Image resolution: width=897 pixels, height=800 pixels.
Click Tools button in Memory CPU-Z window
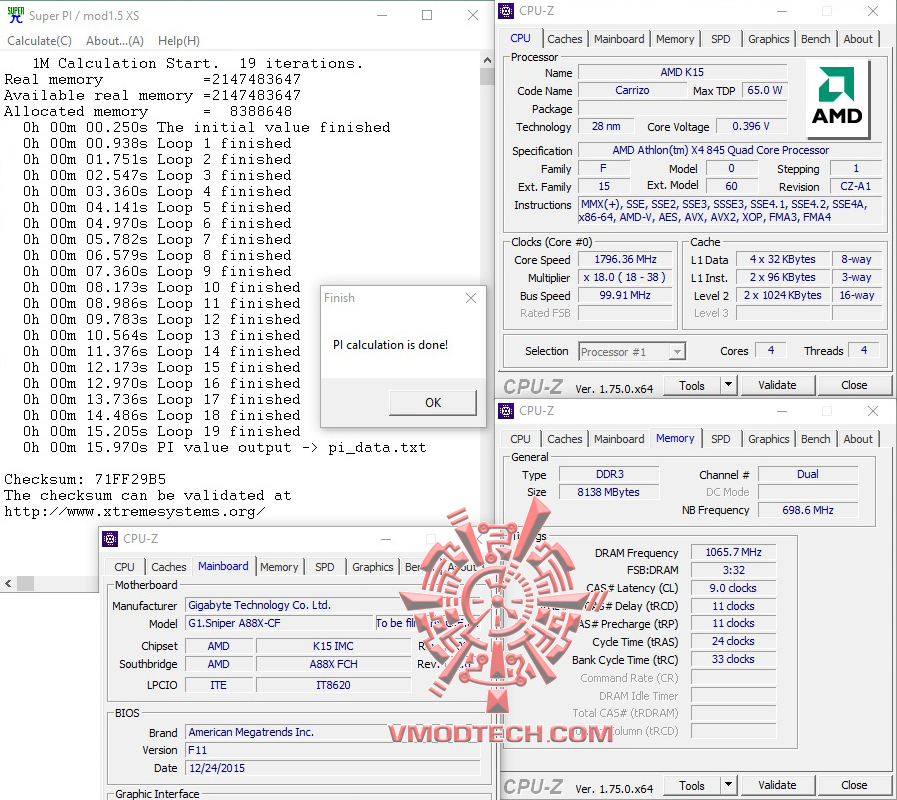pyautogui.click(x=692, y=786)
